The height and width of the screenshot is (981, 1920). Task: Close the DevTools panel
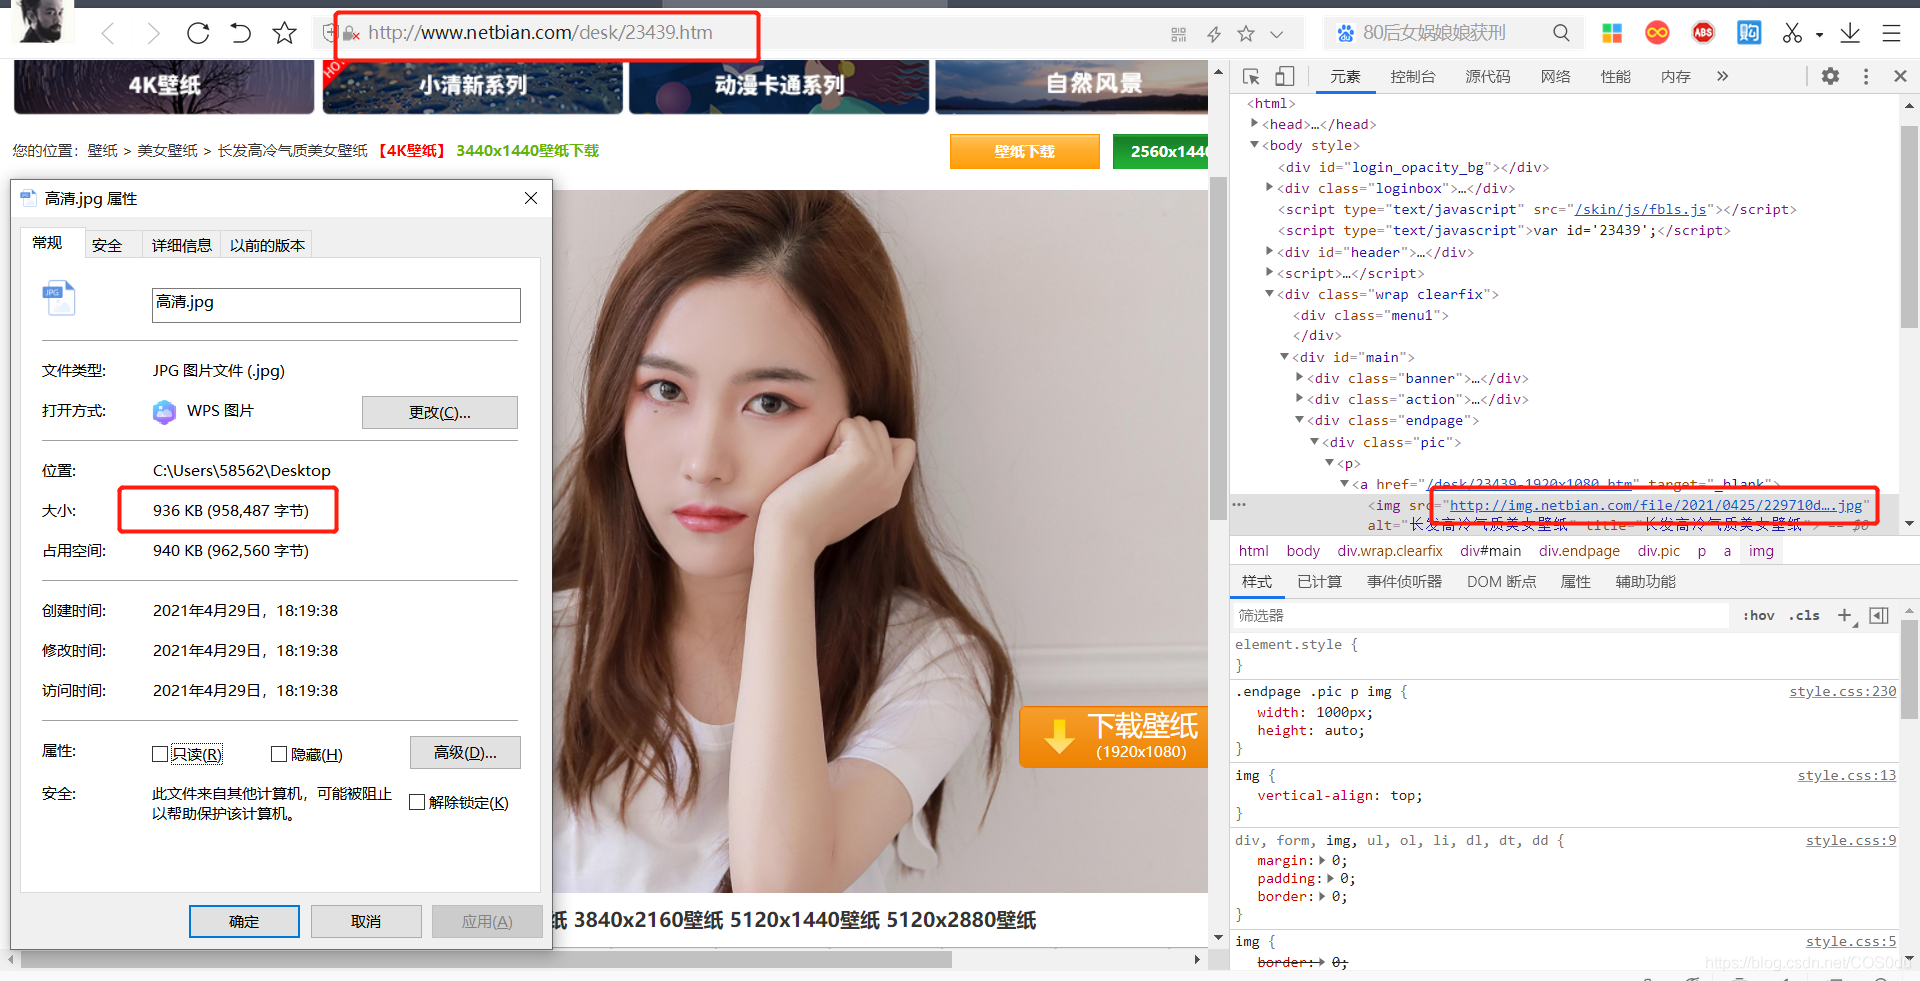[1900, 76]
